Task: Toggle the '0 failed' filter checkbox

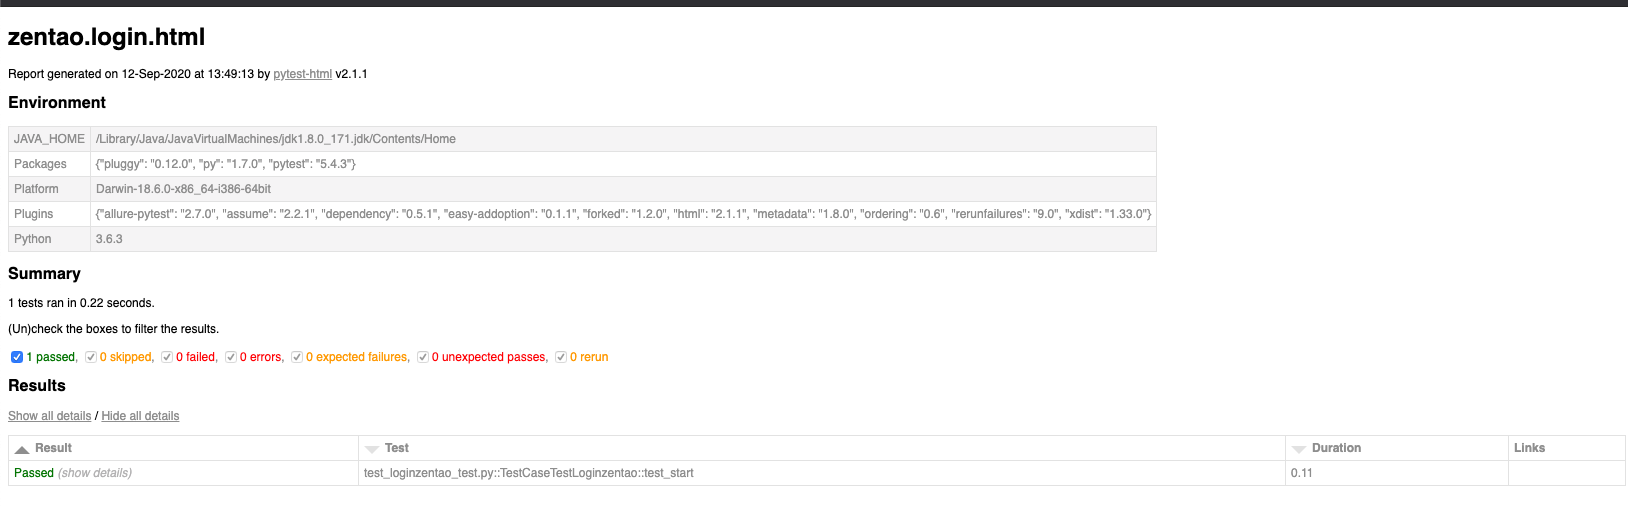Action: (x=167, y=357)
